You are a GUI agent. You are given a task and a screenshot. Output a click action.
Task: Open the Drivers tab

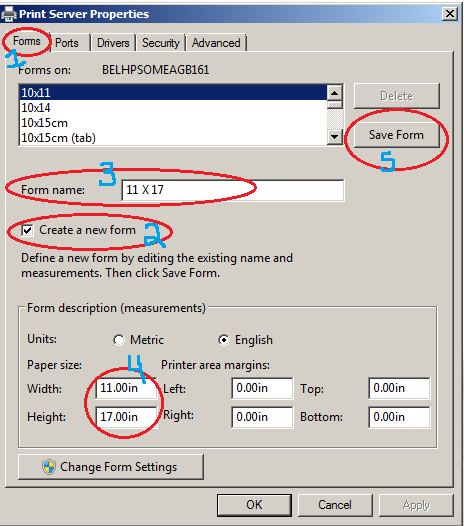(113, 43)
